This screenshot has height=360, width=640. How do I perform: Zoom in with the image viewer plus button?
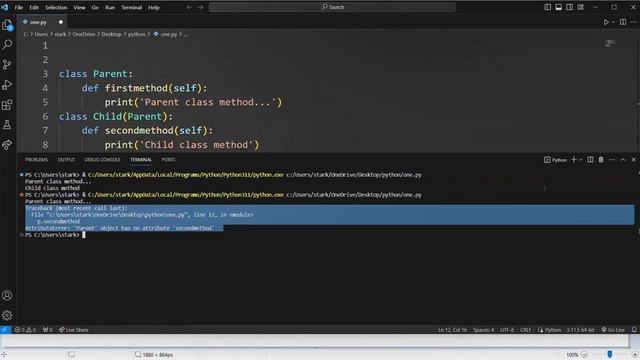point(635,355)
